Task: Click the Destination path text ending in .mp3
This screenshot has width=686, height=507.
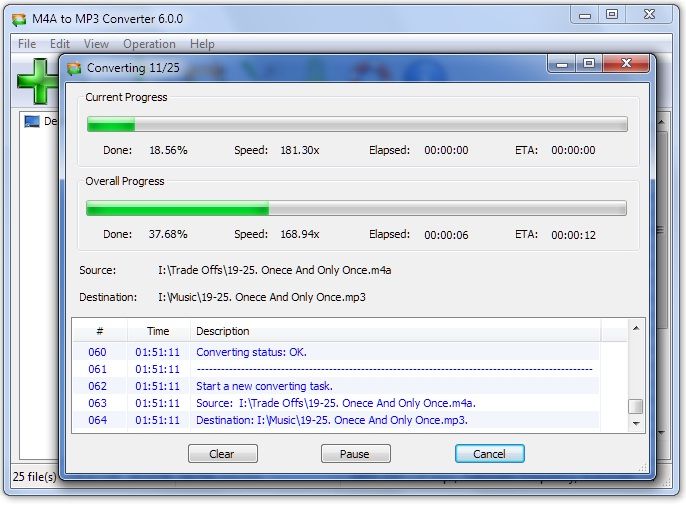Action: pyautogui.click(x=262, y=297)
